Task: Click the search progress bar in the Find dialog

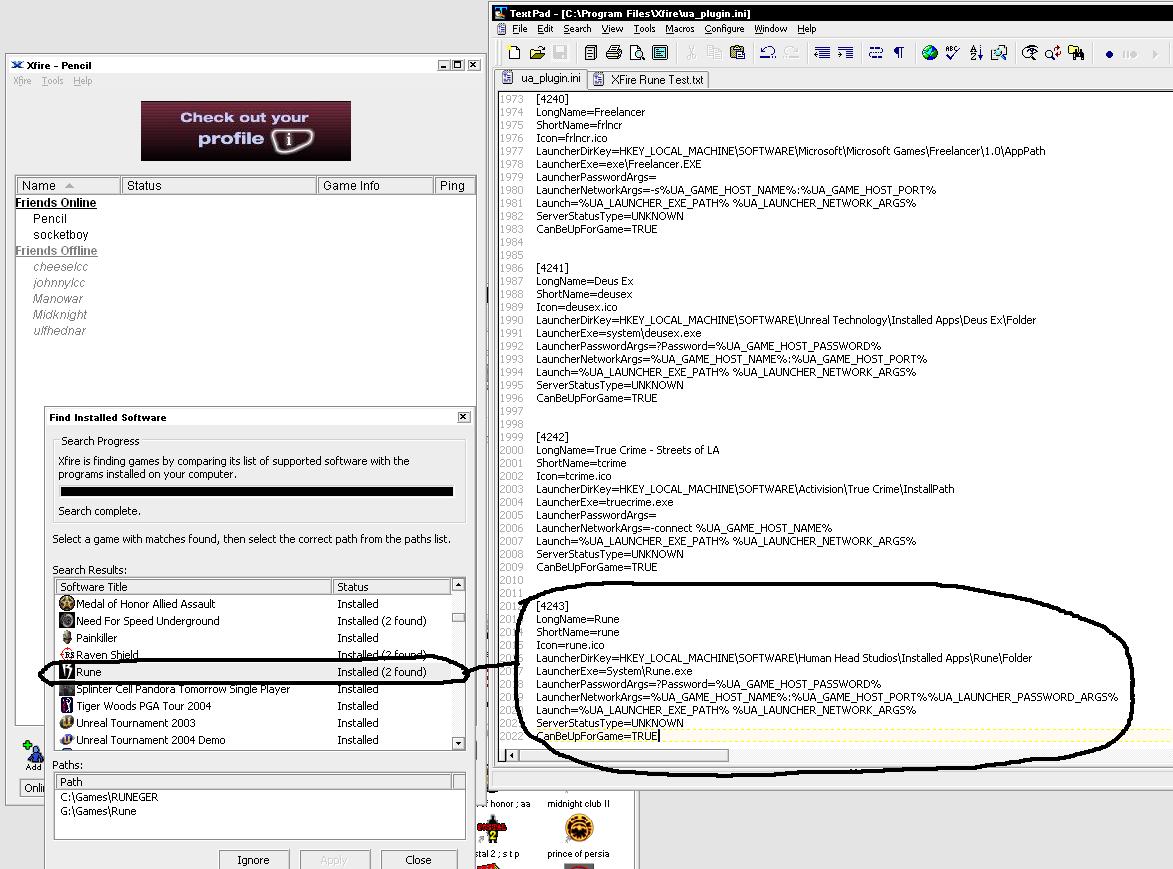Action: 257,491
